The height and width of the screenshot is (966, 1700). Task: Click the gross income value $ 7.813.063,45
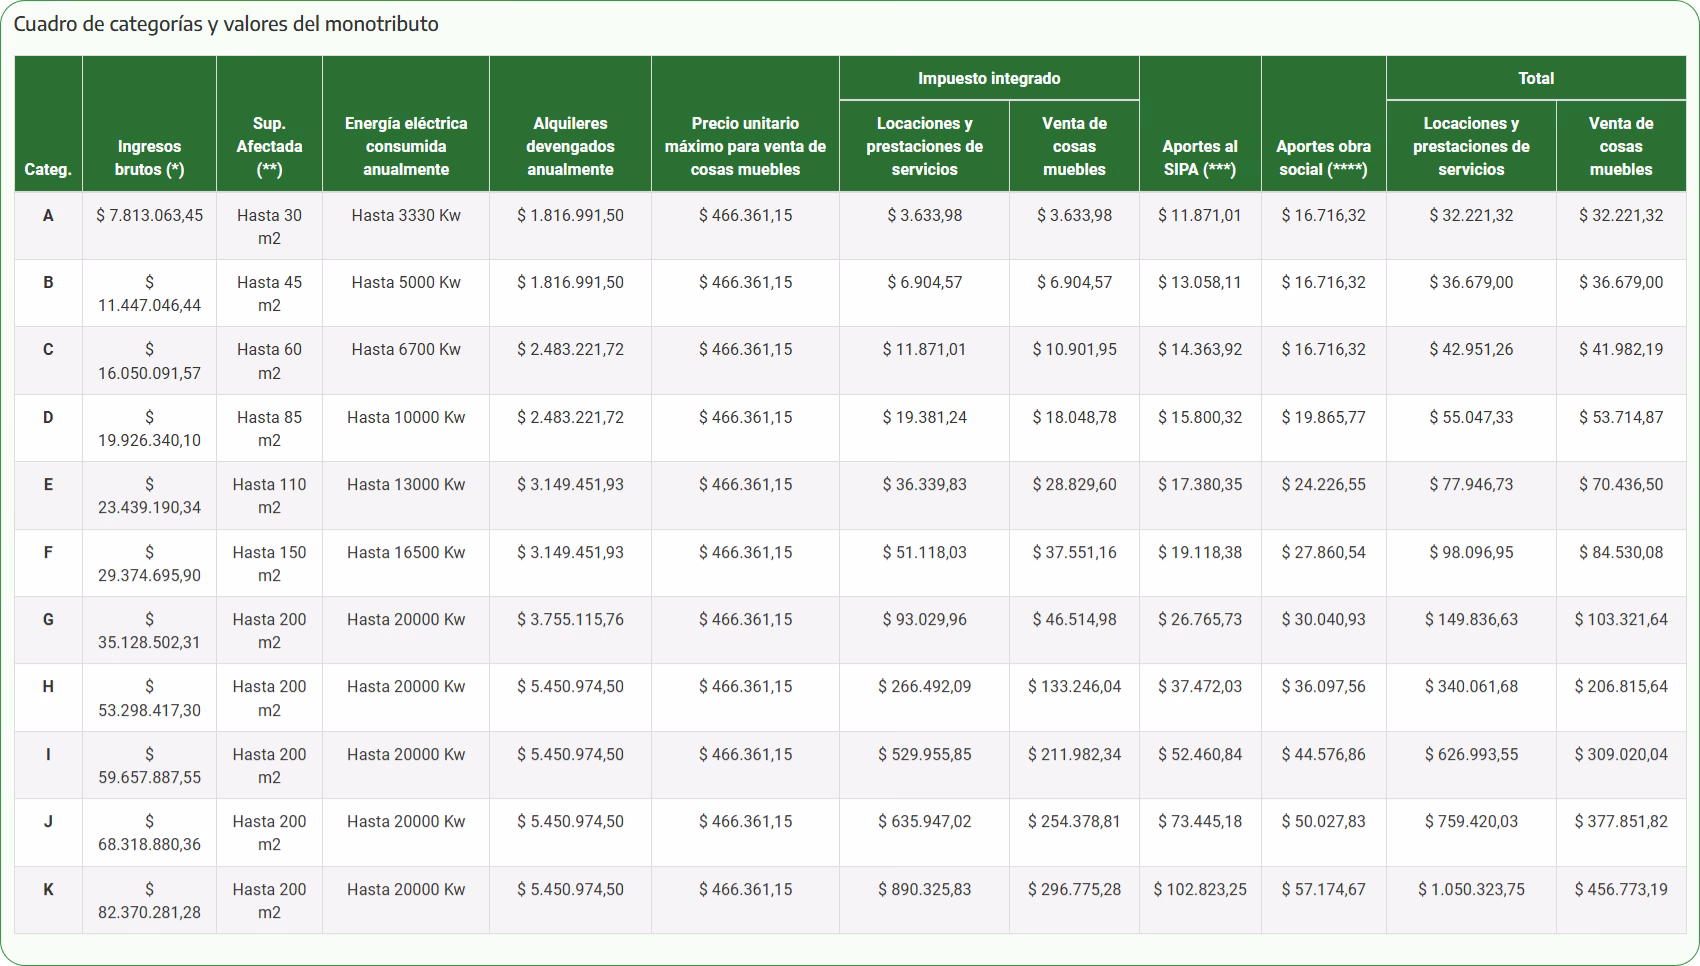149,215
